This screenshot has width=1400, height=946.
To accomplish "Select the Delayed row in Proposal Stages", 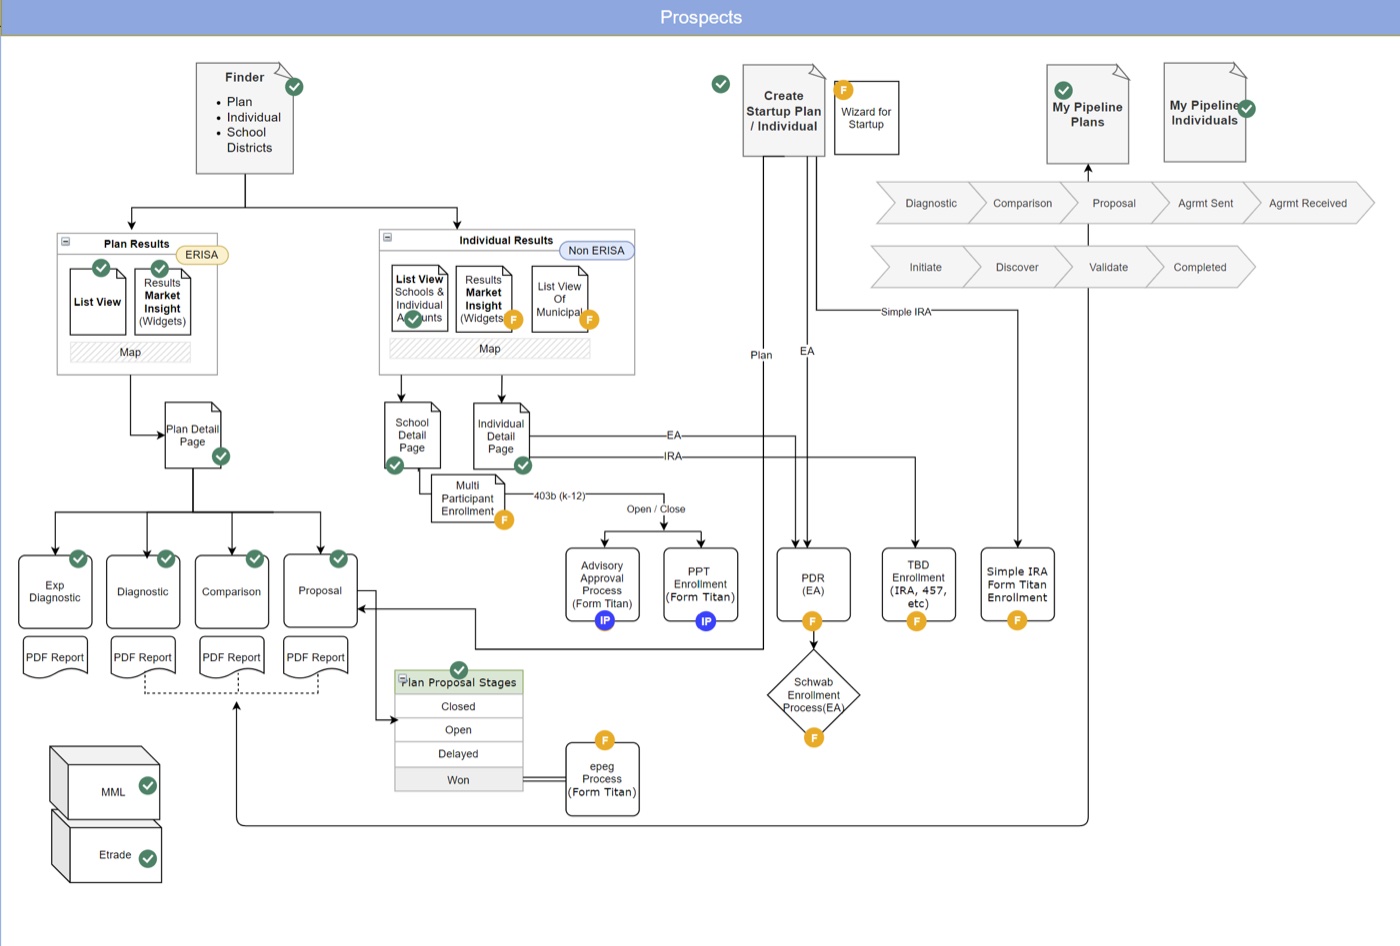I will pos(459,754).
